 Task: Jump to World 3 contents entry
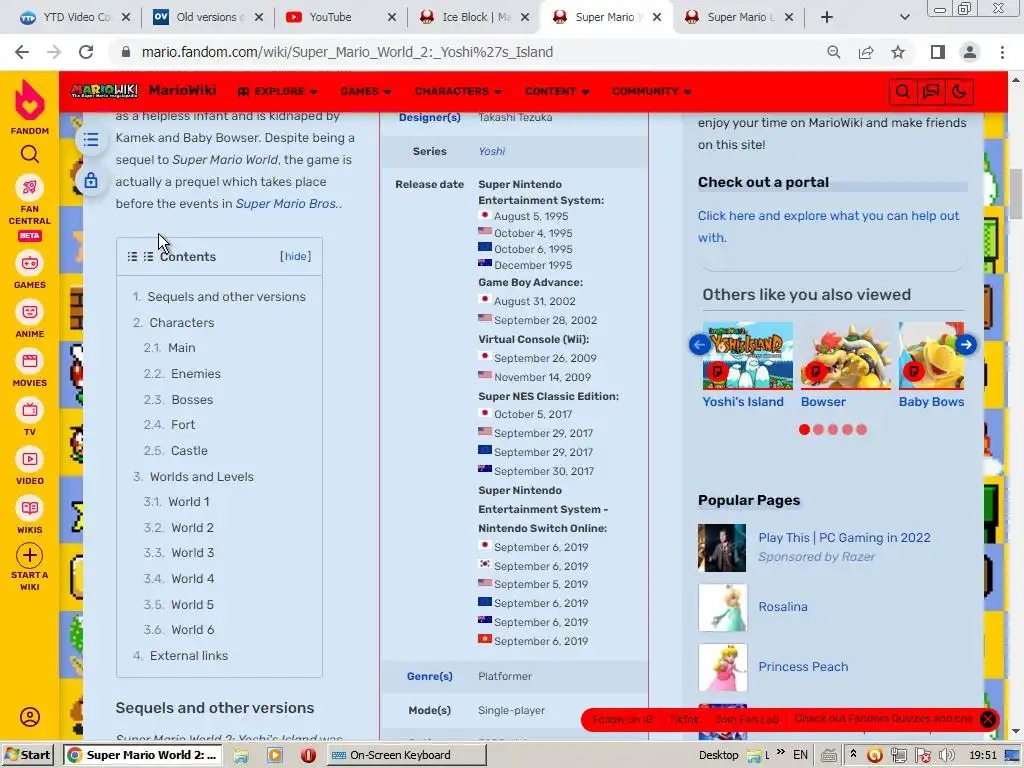coord(192,552)
